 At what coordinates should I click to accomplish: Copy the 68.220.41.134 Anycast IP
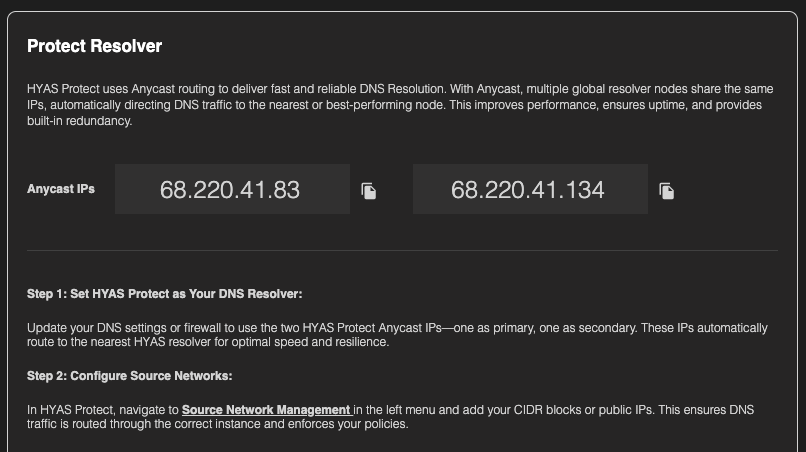[x=667, y=190]
